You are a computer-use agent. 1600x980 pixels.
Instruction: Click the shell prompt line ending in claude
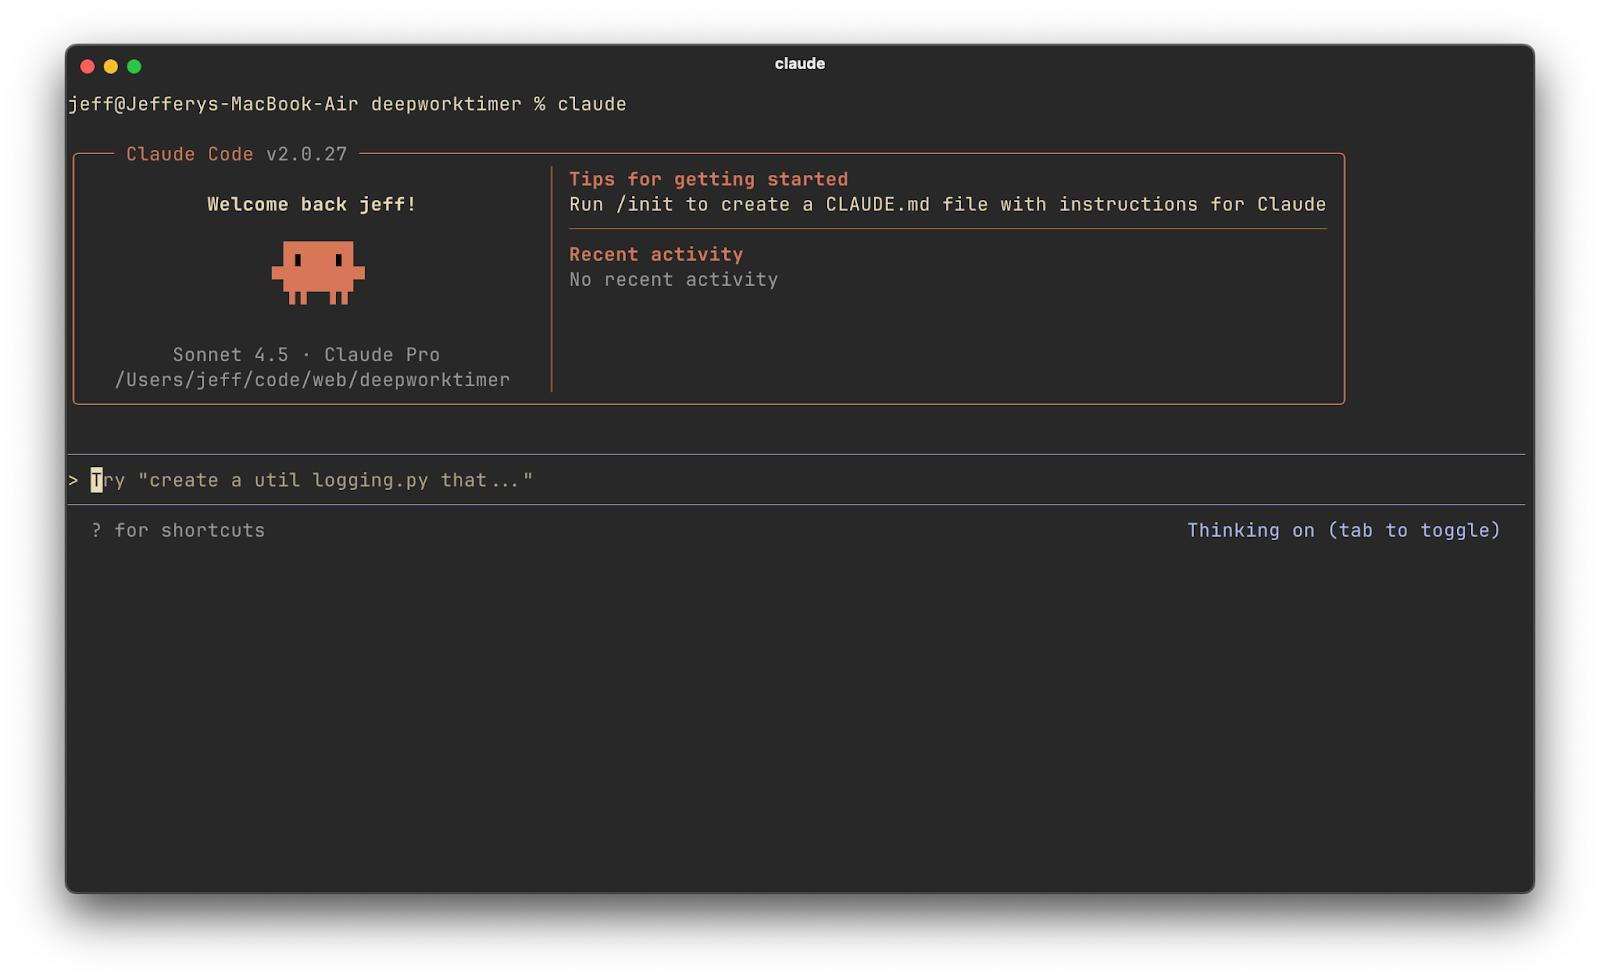pyautogui.click(x=347, y=104)
